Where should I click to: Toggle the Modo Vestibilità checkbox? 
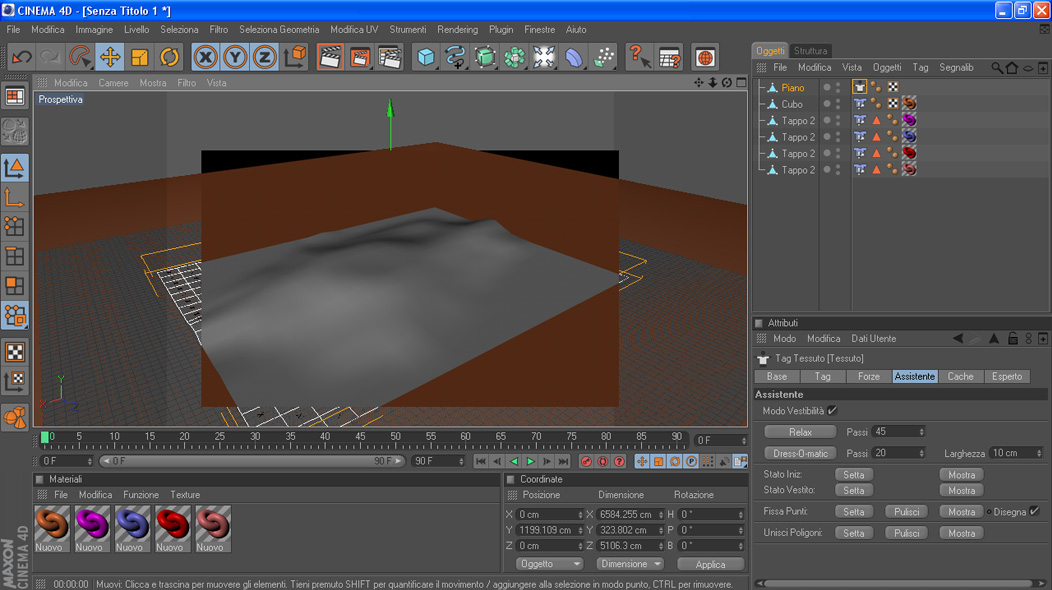coord(832,411)
